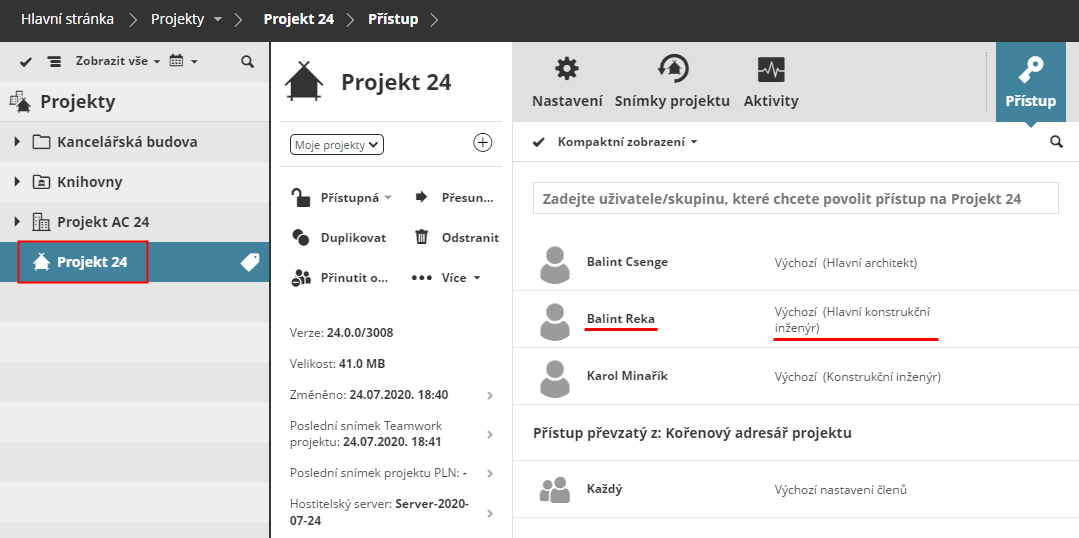Open the Moje projekty combo box
The height and width of the screenshot is (538, 1079).
click(x=338, y=145)
